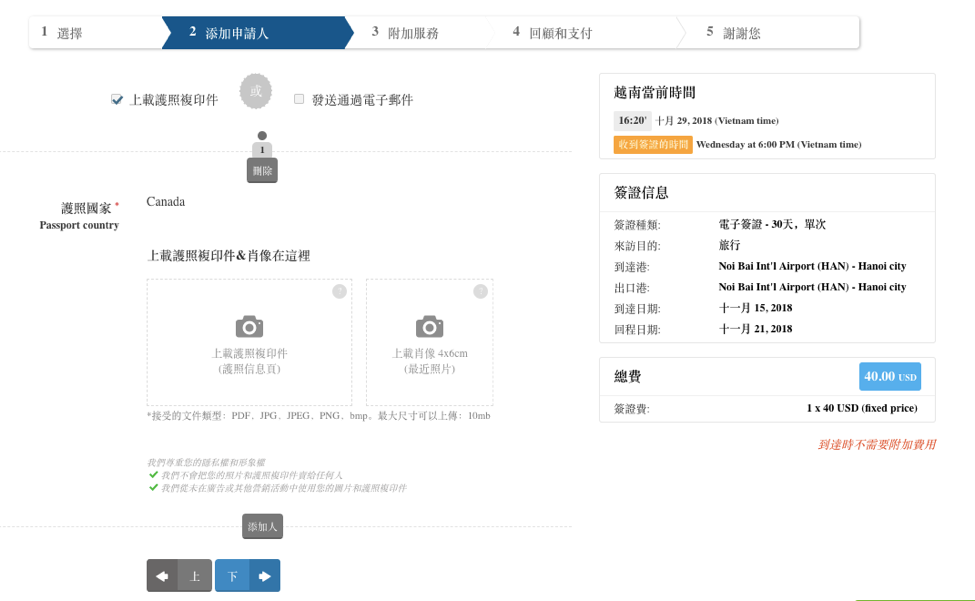The height and width of the screenshot is (601, 975).
Task: Click 添加人 to add another applicant
Action: coord(262,526)
